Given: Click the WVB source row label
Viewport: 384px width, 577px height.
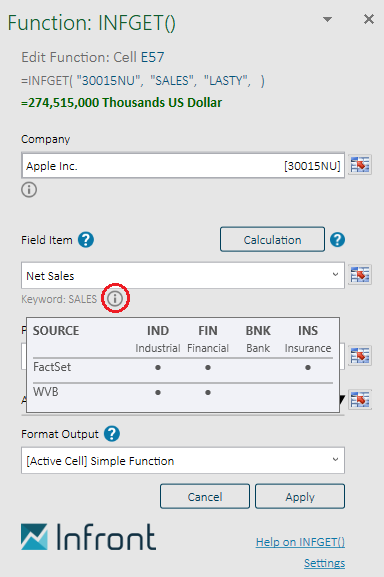Looking at the screenshot, I should (46, 392).
